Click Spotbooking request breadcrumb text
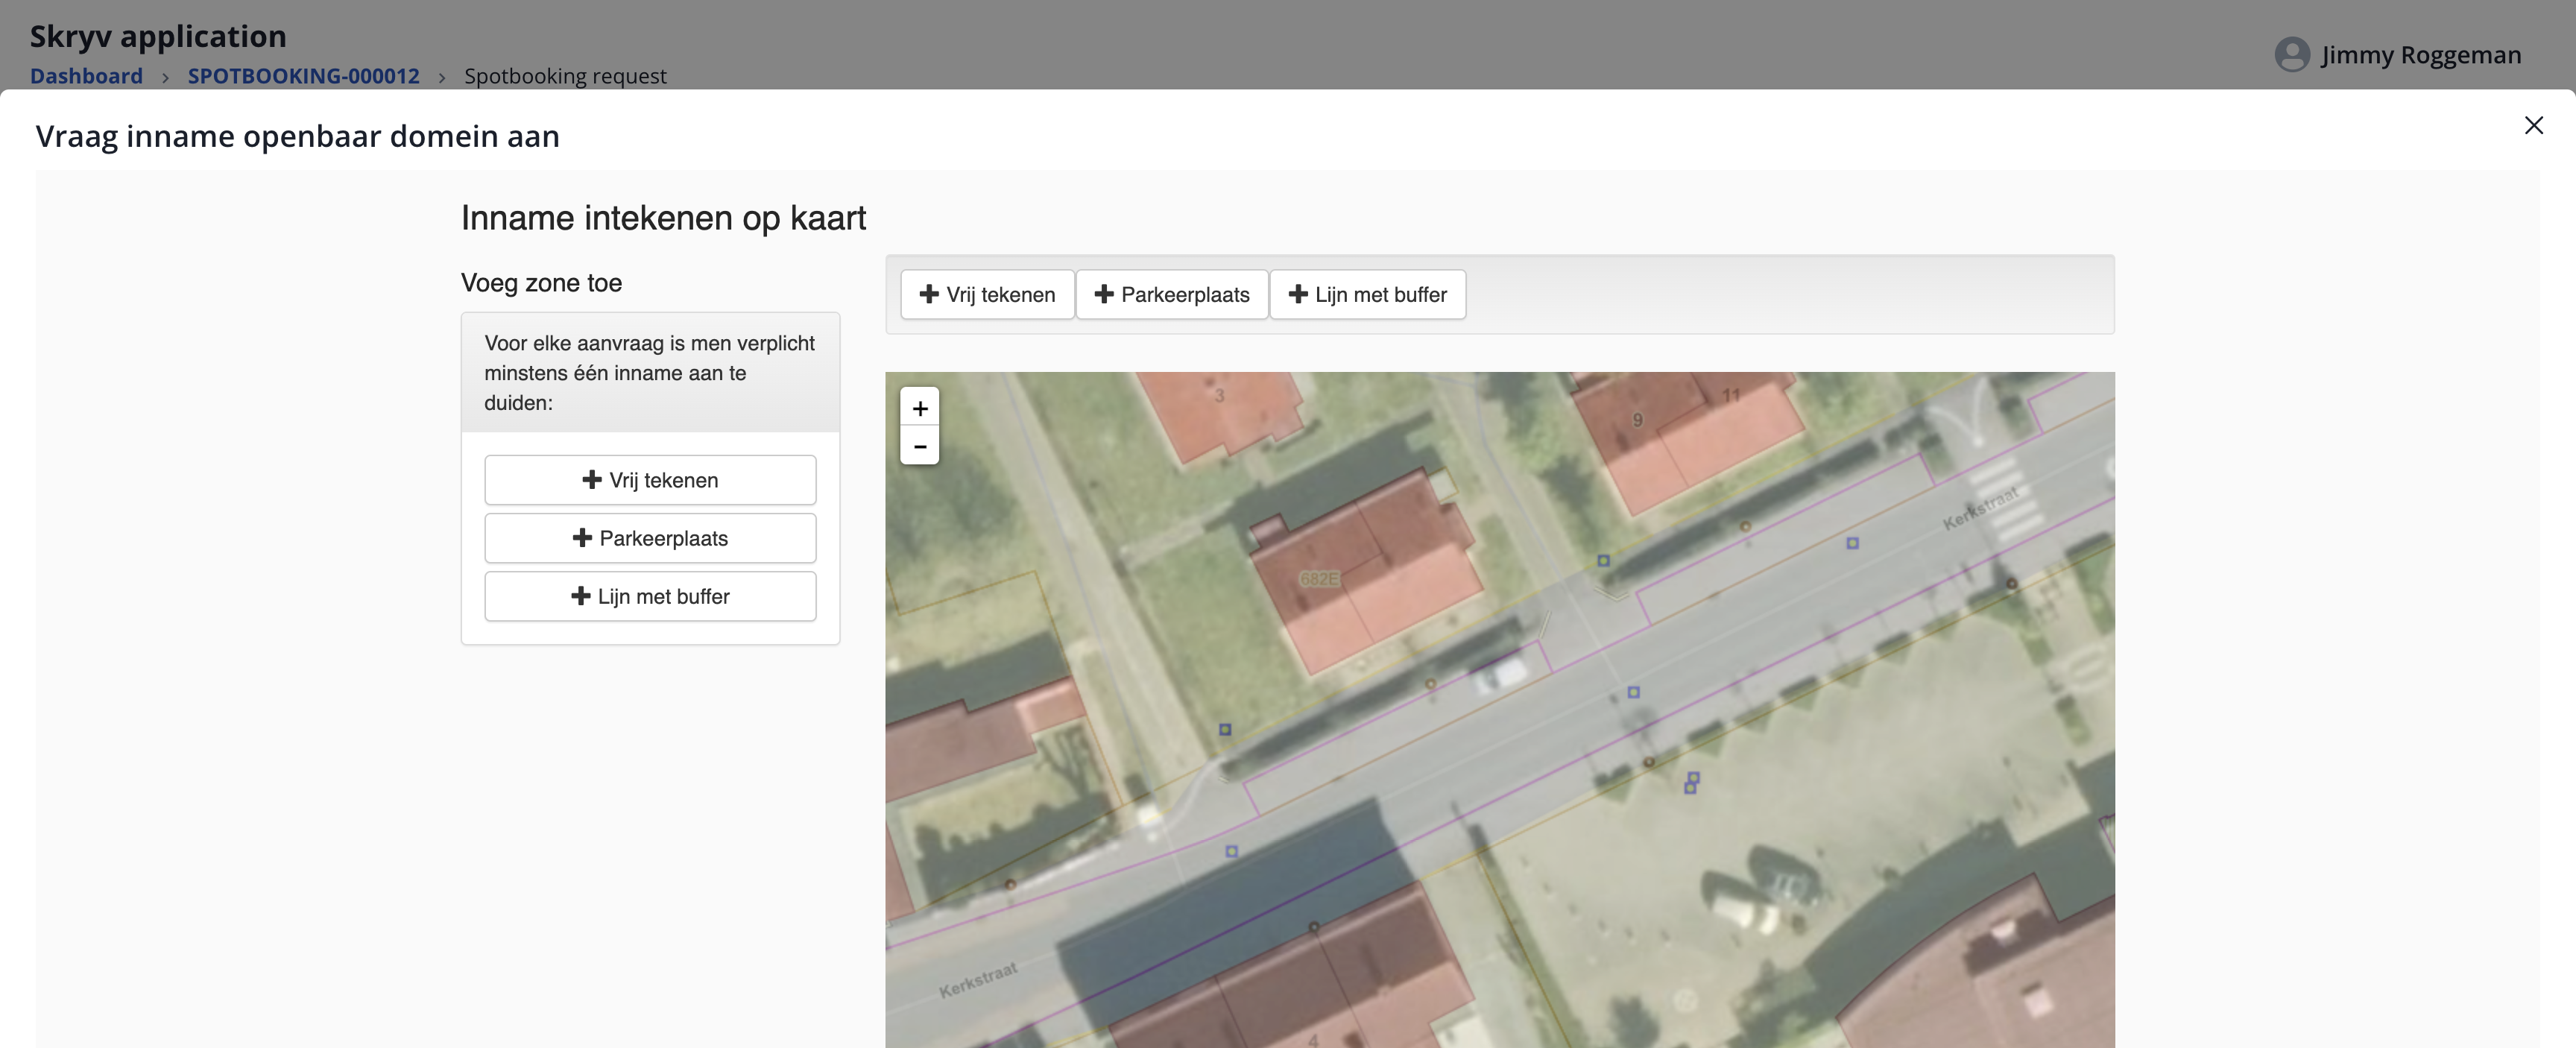The width and height of the screenshot is (2576, 1048). point(565,76)
